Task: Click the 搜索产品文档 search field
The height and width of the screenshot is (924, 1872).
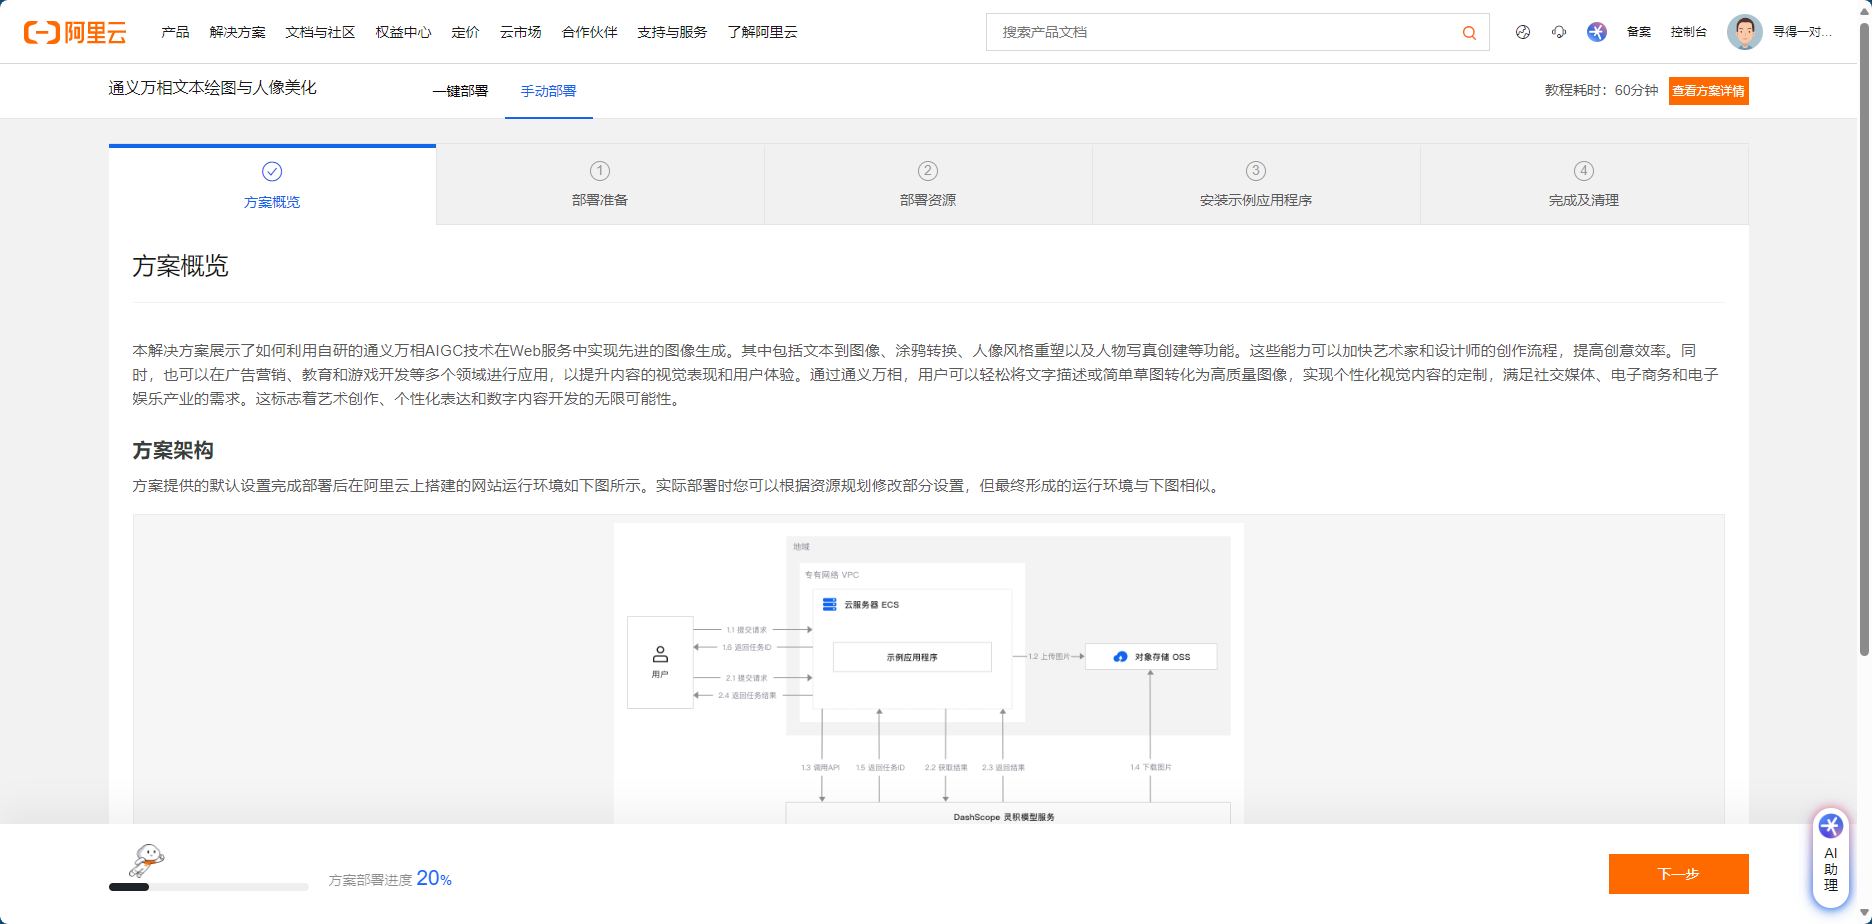Action: coord(1238,32)
